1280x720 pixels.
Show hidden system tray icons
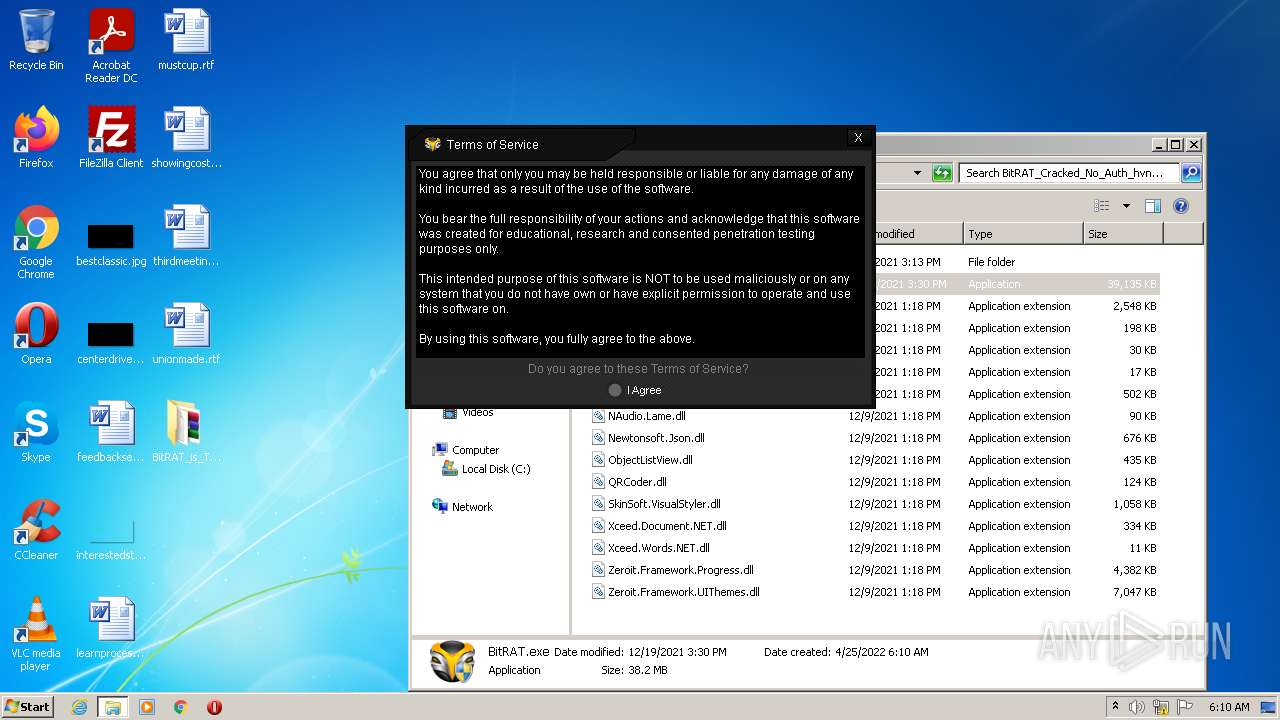coord(1115,706)
